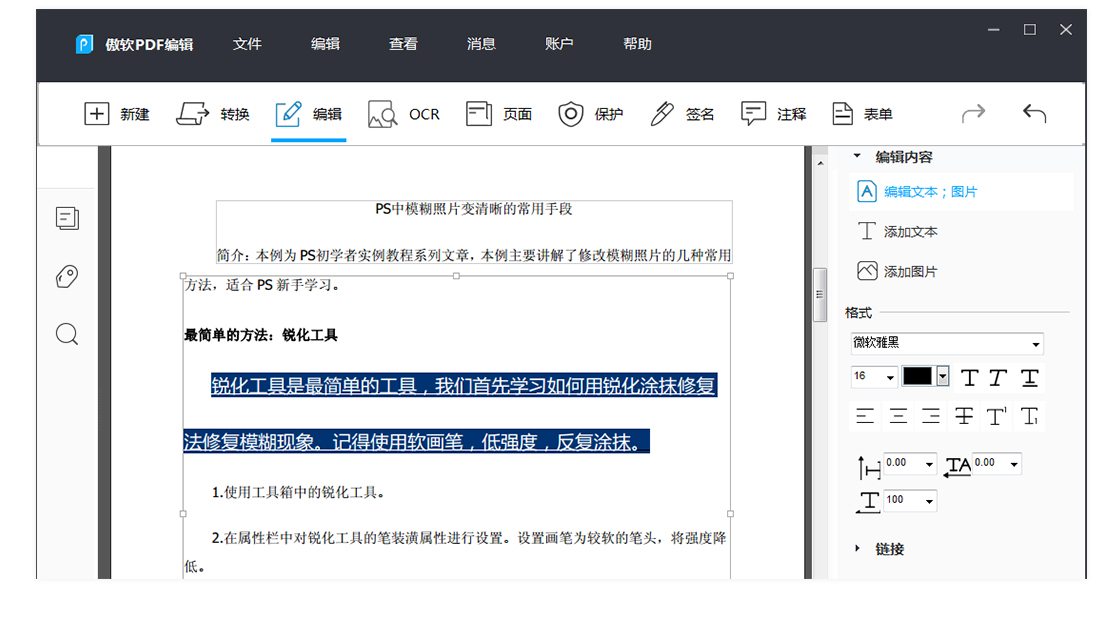
Task: Click the paragraph starting 简介：本例为
Action: coord(474,255)
